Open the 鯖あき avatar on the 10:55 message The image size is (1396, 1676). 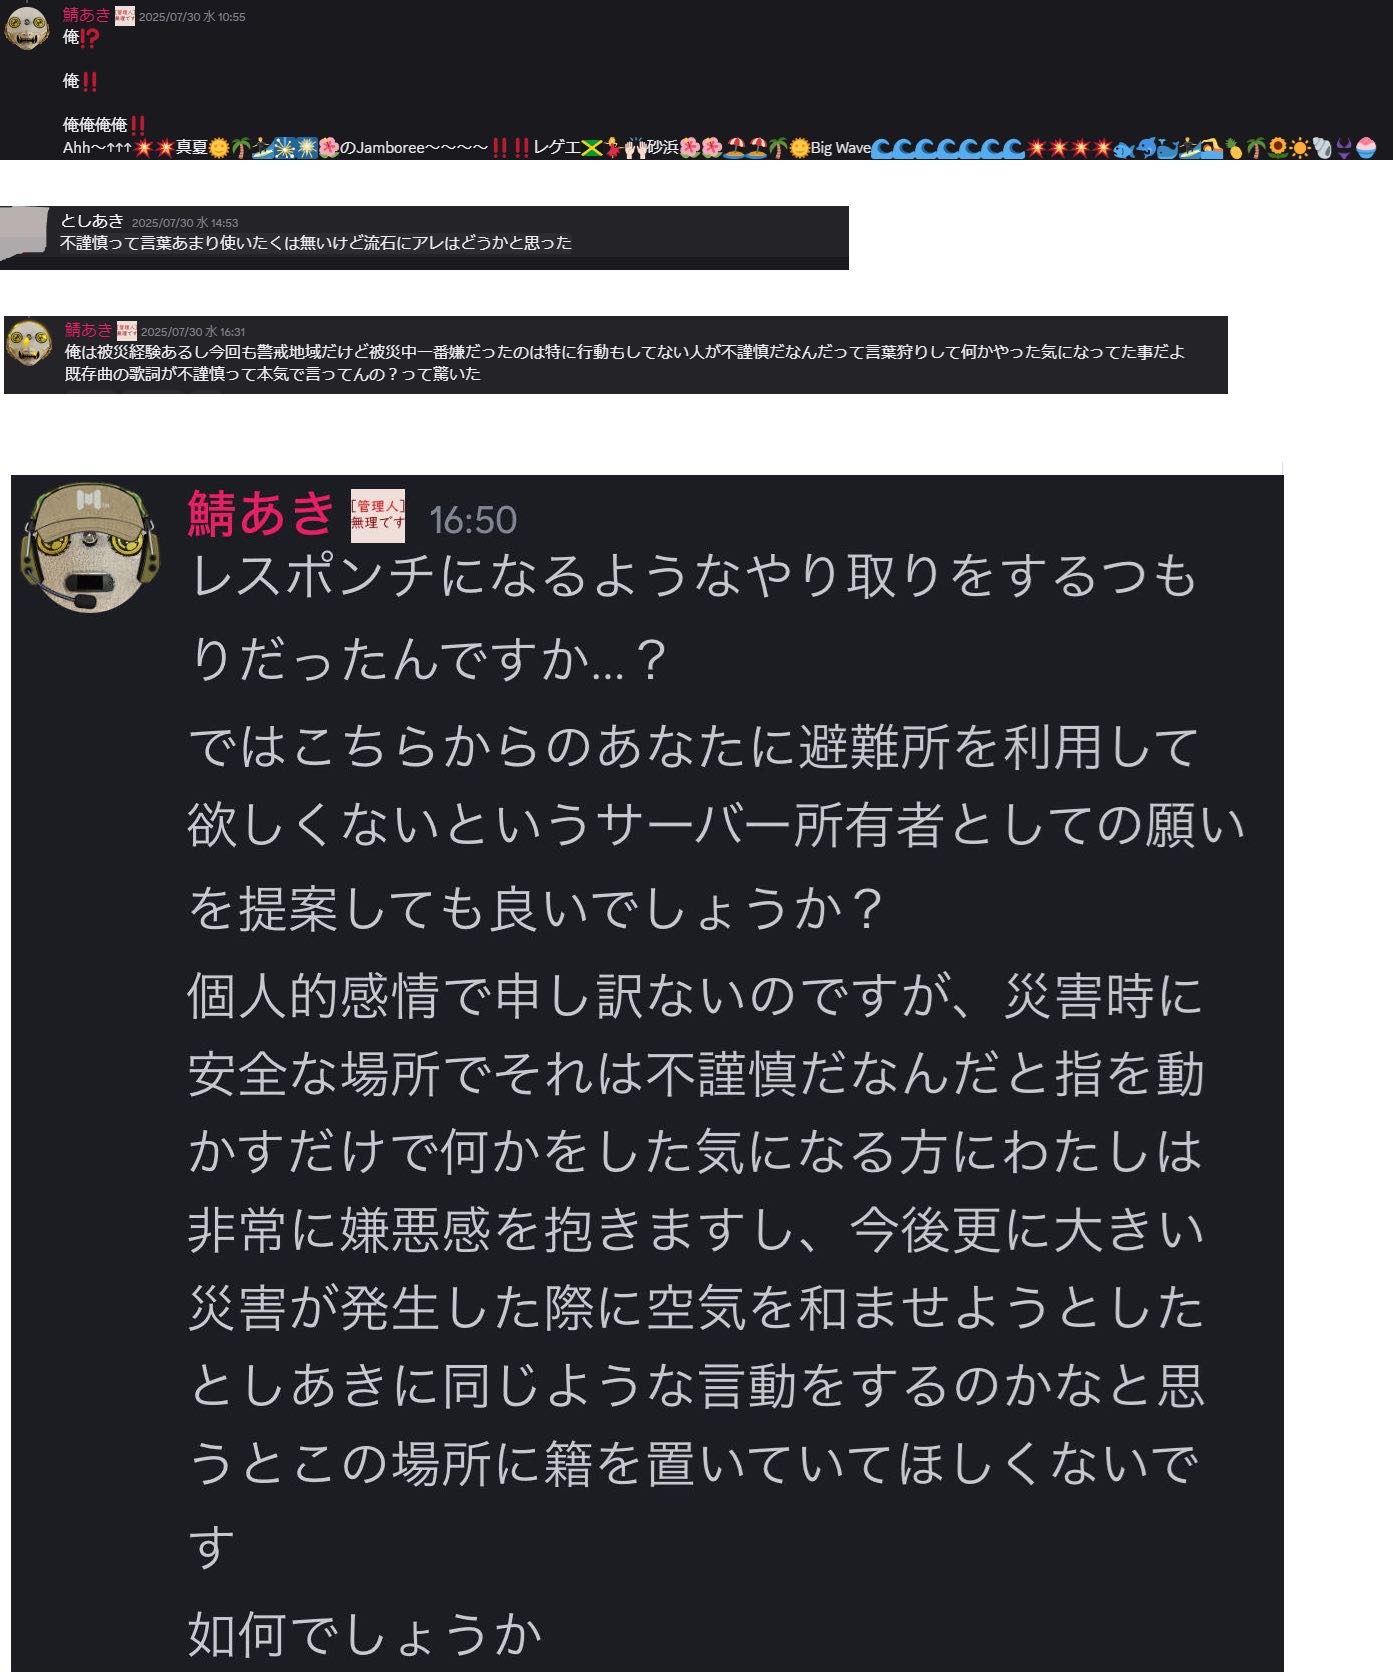[27, 27]
